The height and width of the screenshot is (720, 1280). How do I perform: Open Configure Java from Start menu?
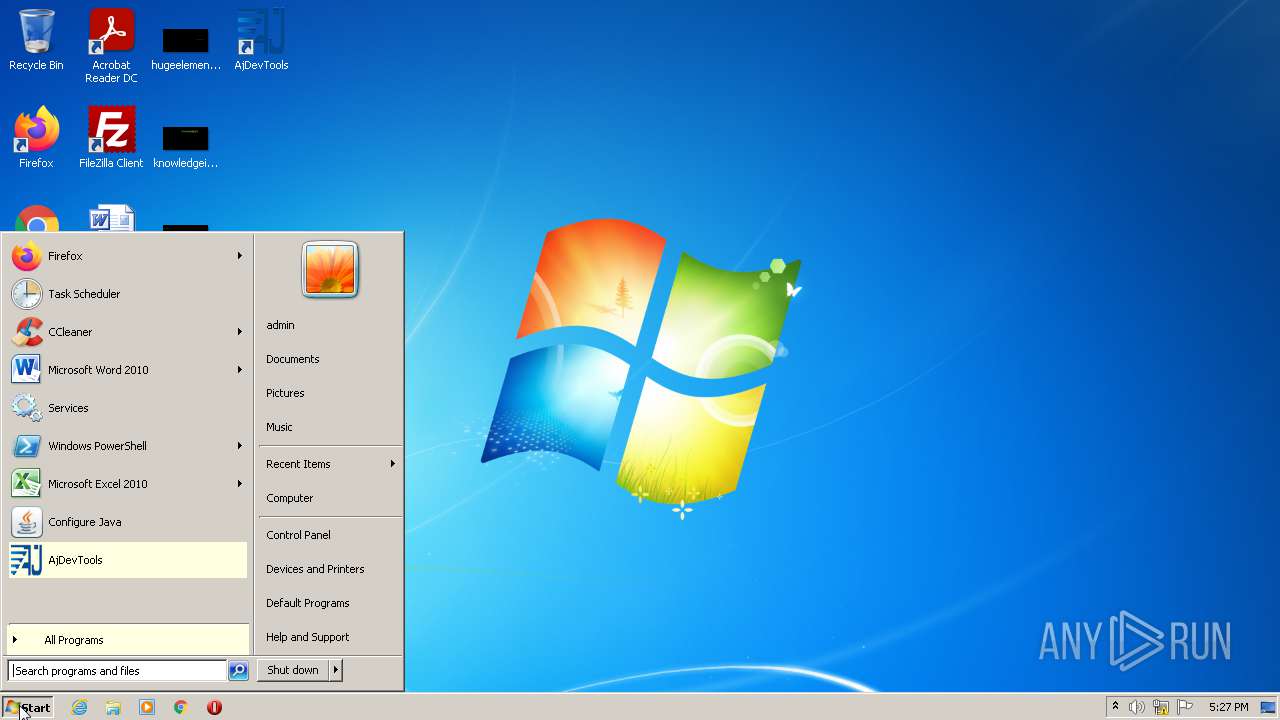(128, 522)
